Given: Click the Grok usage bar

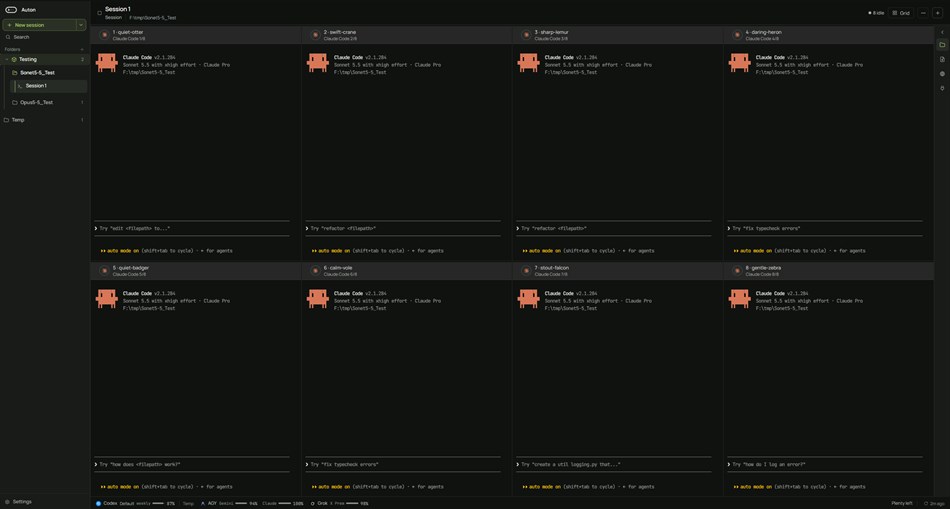Looking at the screenshot, I should pyautogui.click(x=352, y=503).
